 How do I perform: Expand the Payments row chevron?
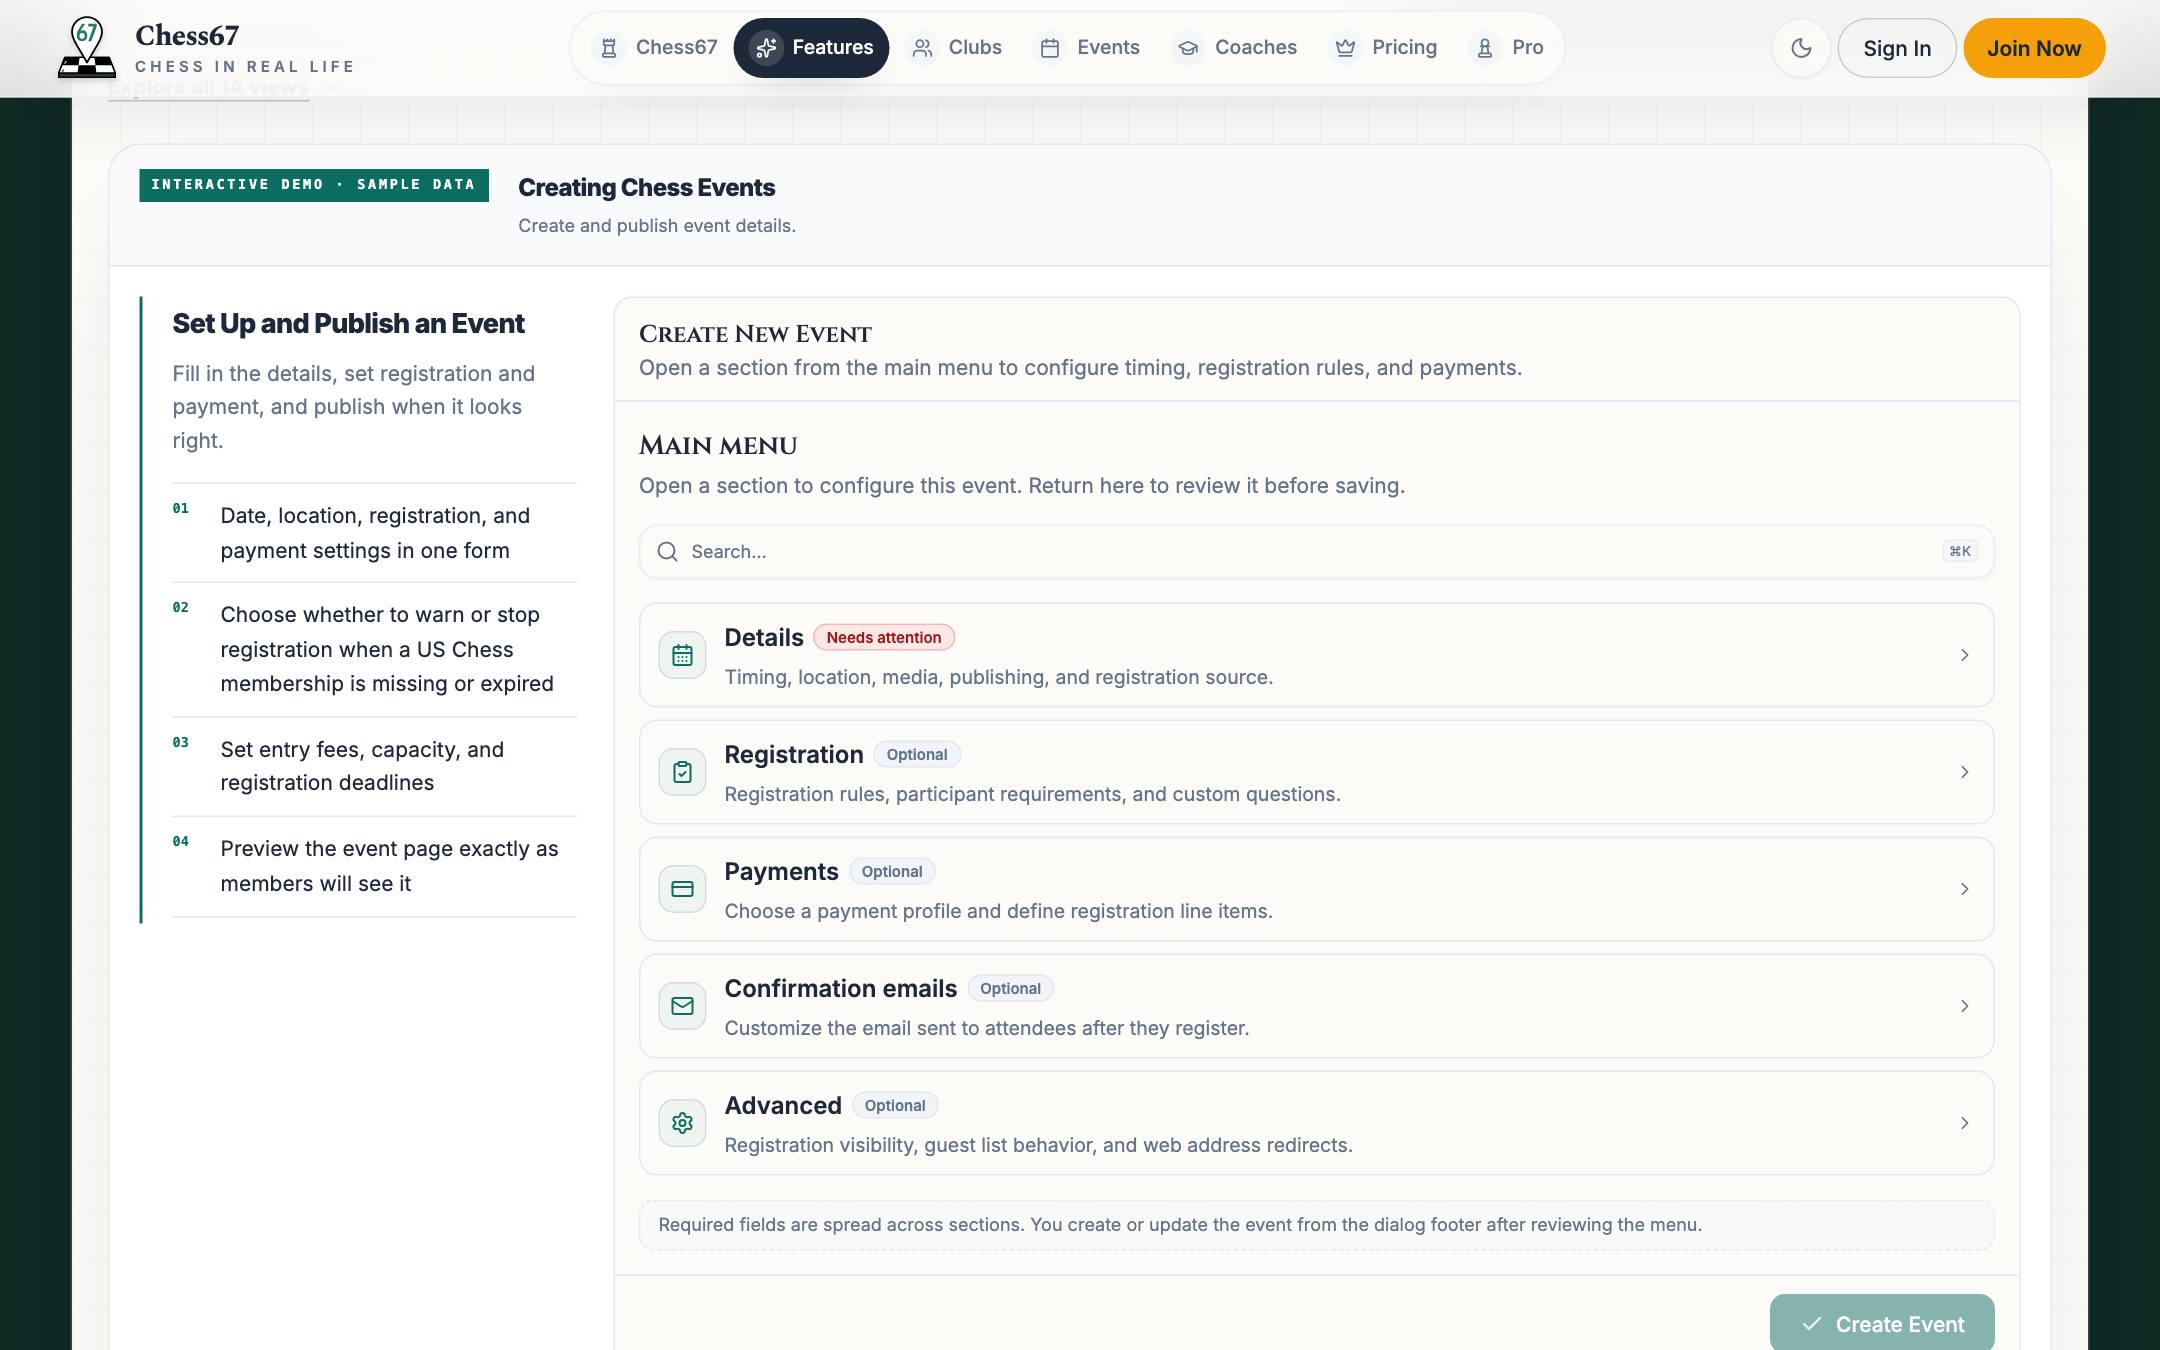[x=1964, y=889]
